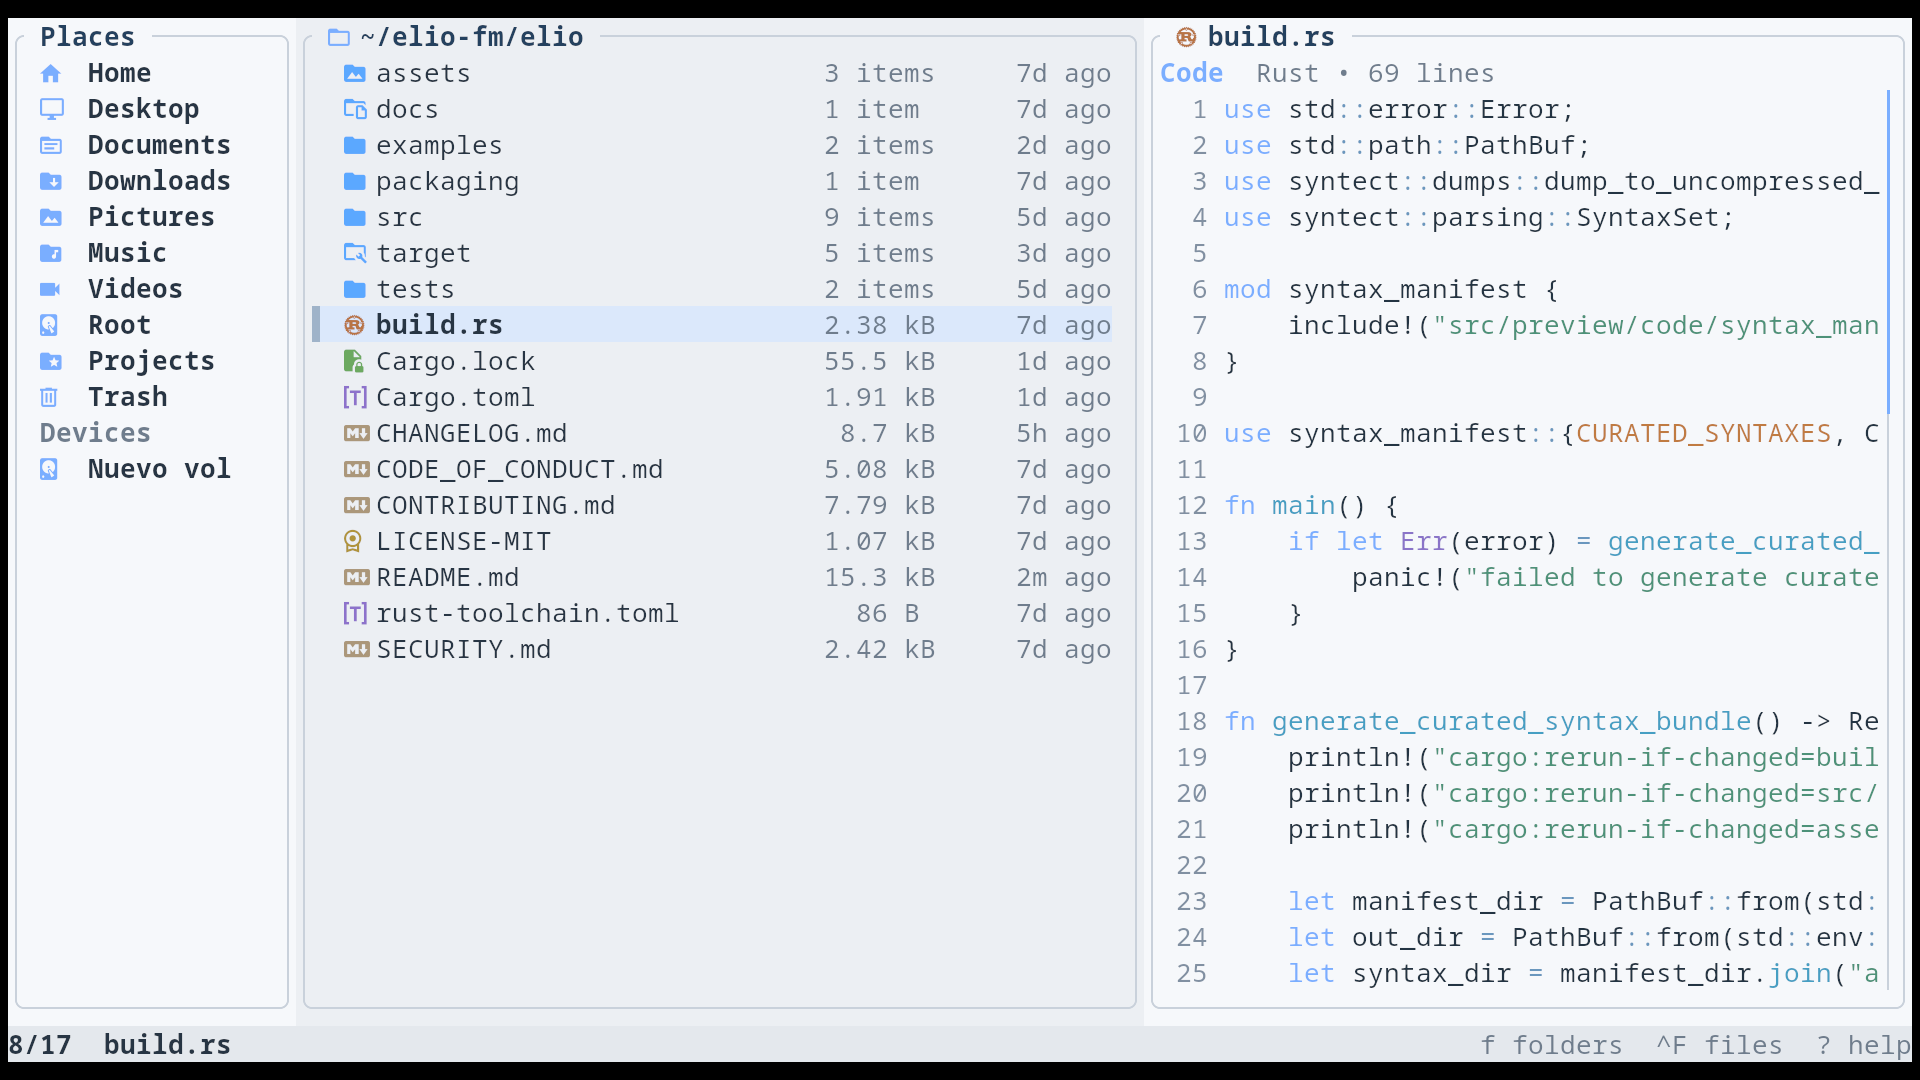Select the CONTRIBUTING.md file name

(x=495, y=506)
